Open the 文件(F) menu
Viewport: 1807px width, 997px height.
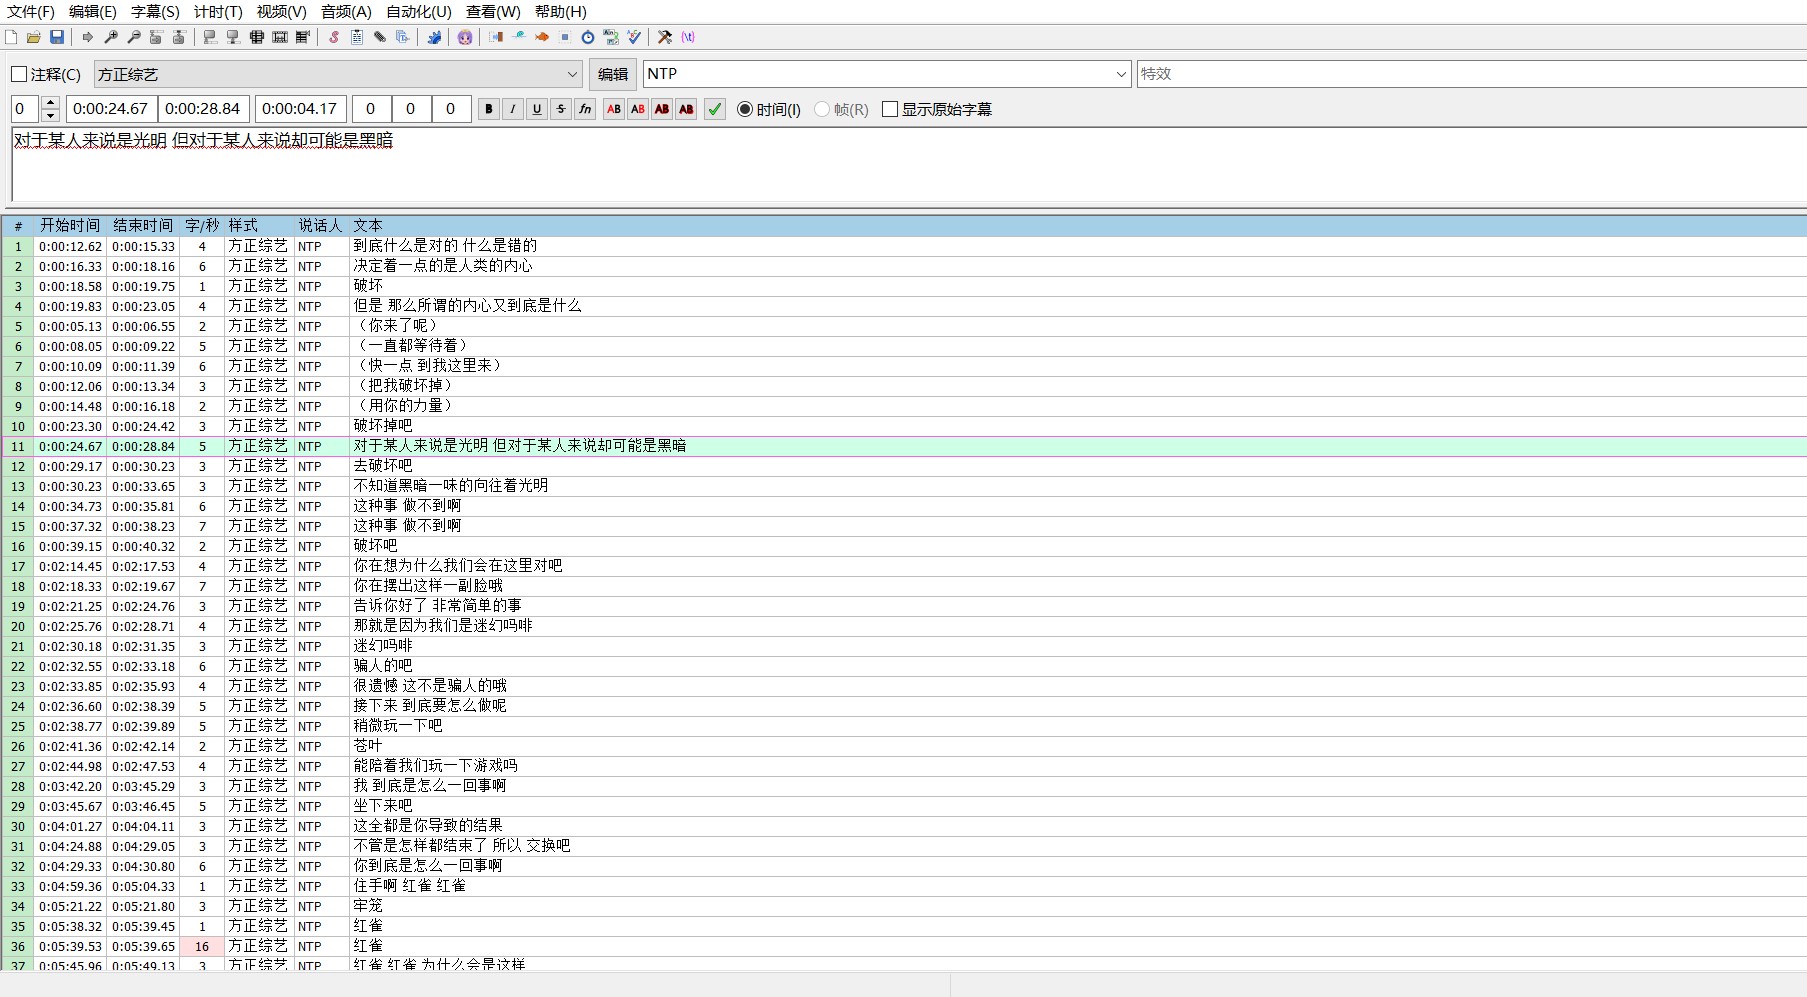click(31, 12)
